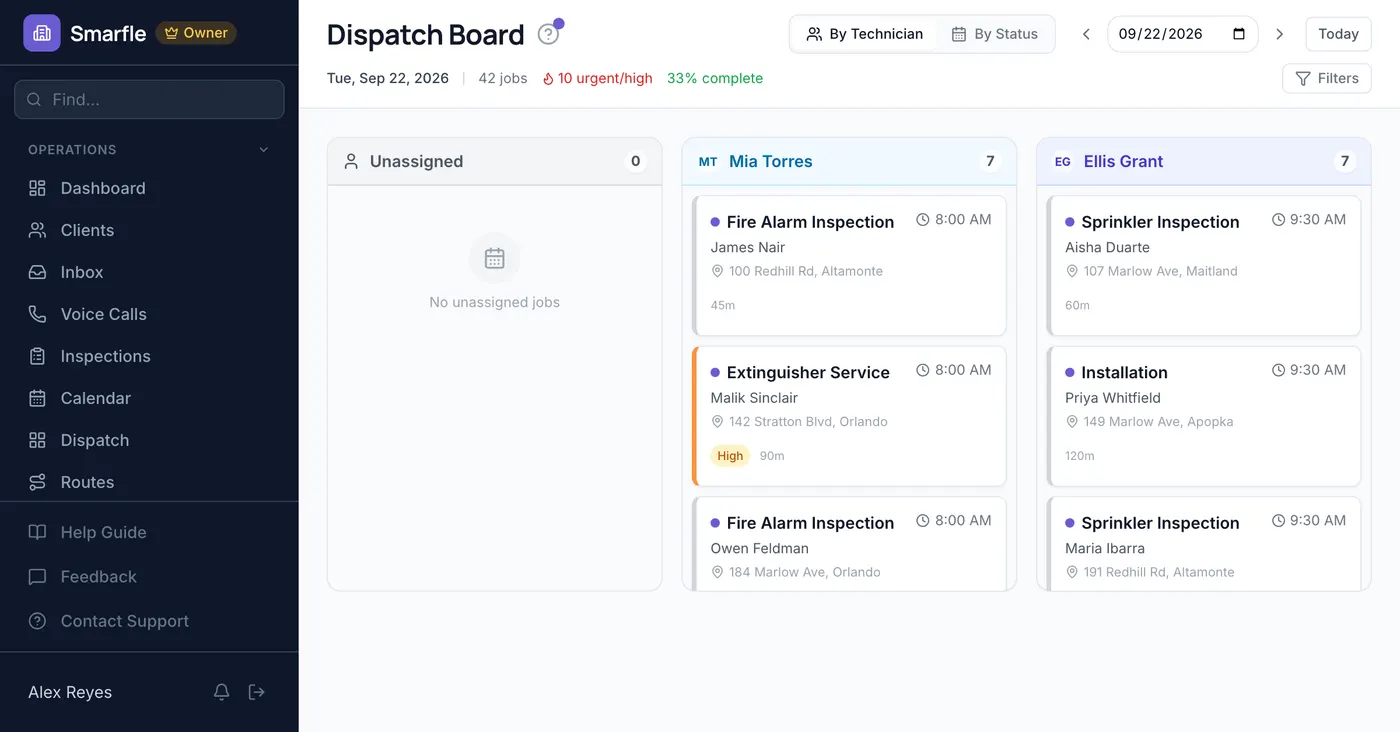
Task: Click Ellis Grant column header name
Action: (x=1123, y=161)
